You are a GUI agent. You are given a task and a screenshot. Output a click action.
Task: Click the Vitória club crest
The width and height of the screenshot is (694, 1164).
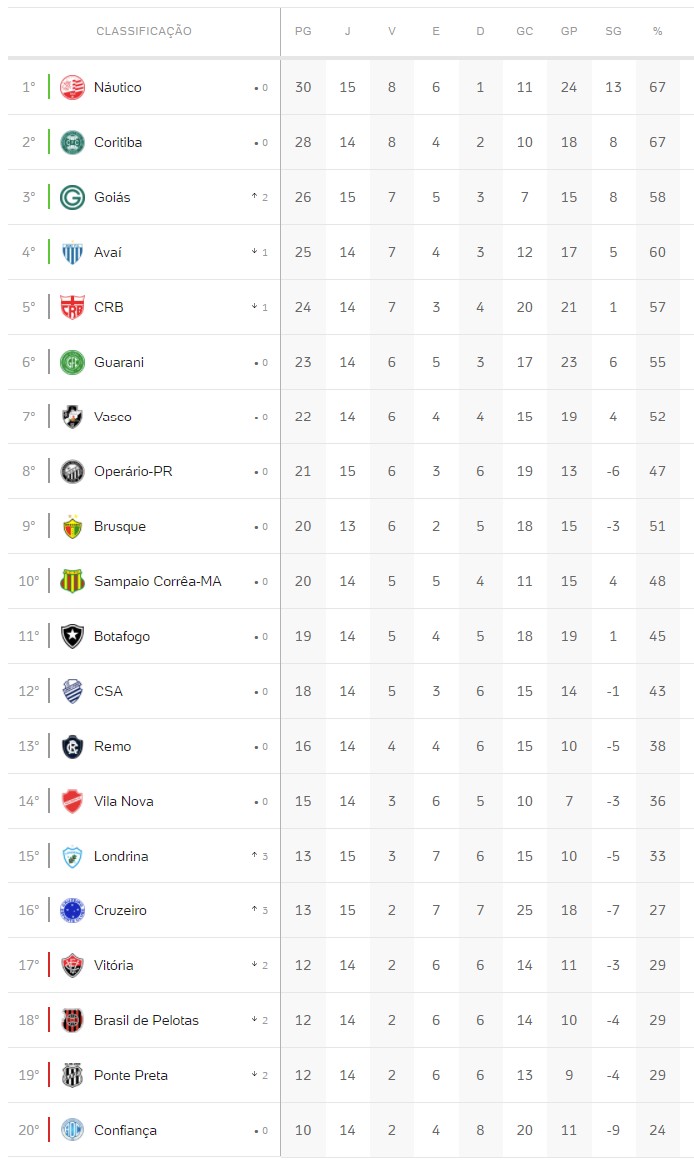point(72,965)
